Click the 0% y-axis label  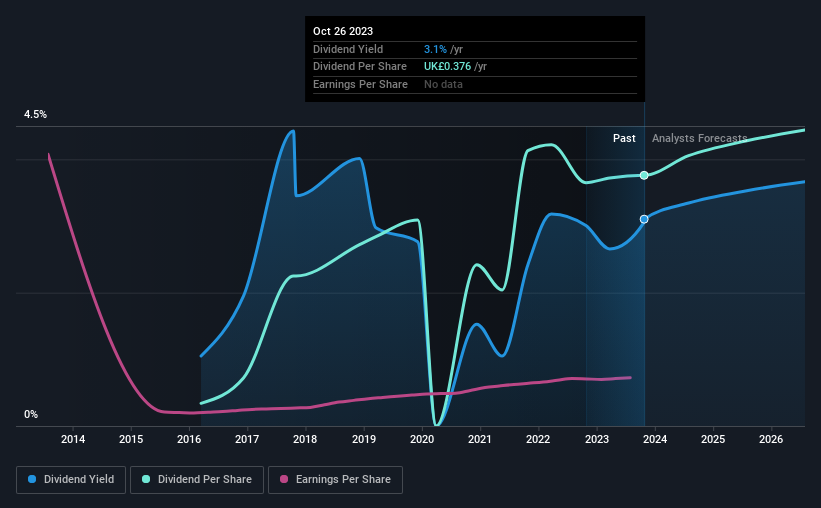pos(31,415)
